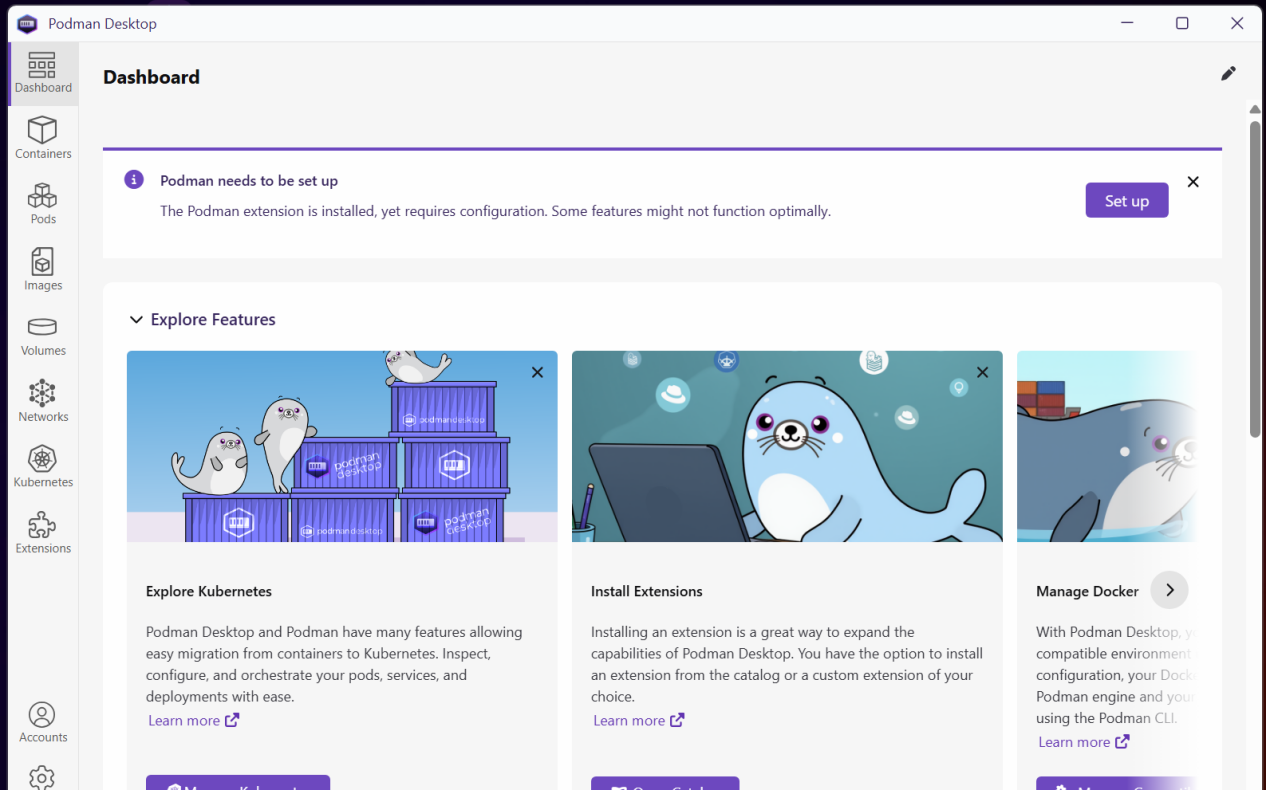The image size is (1266, 790).
Task: Go to the Pods page
Action: [43, 203]
